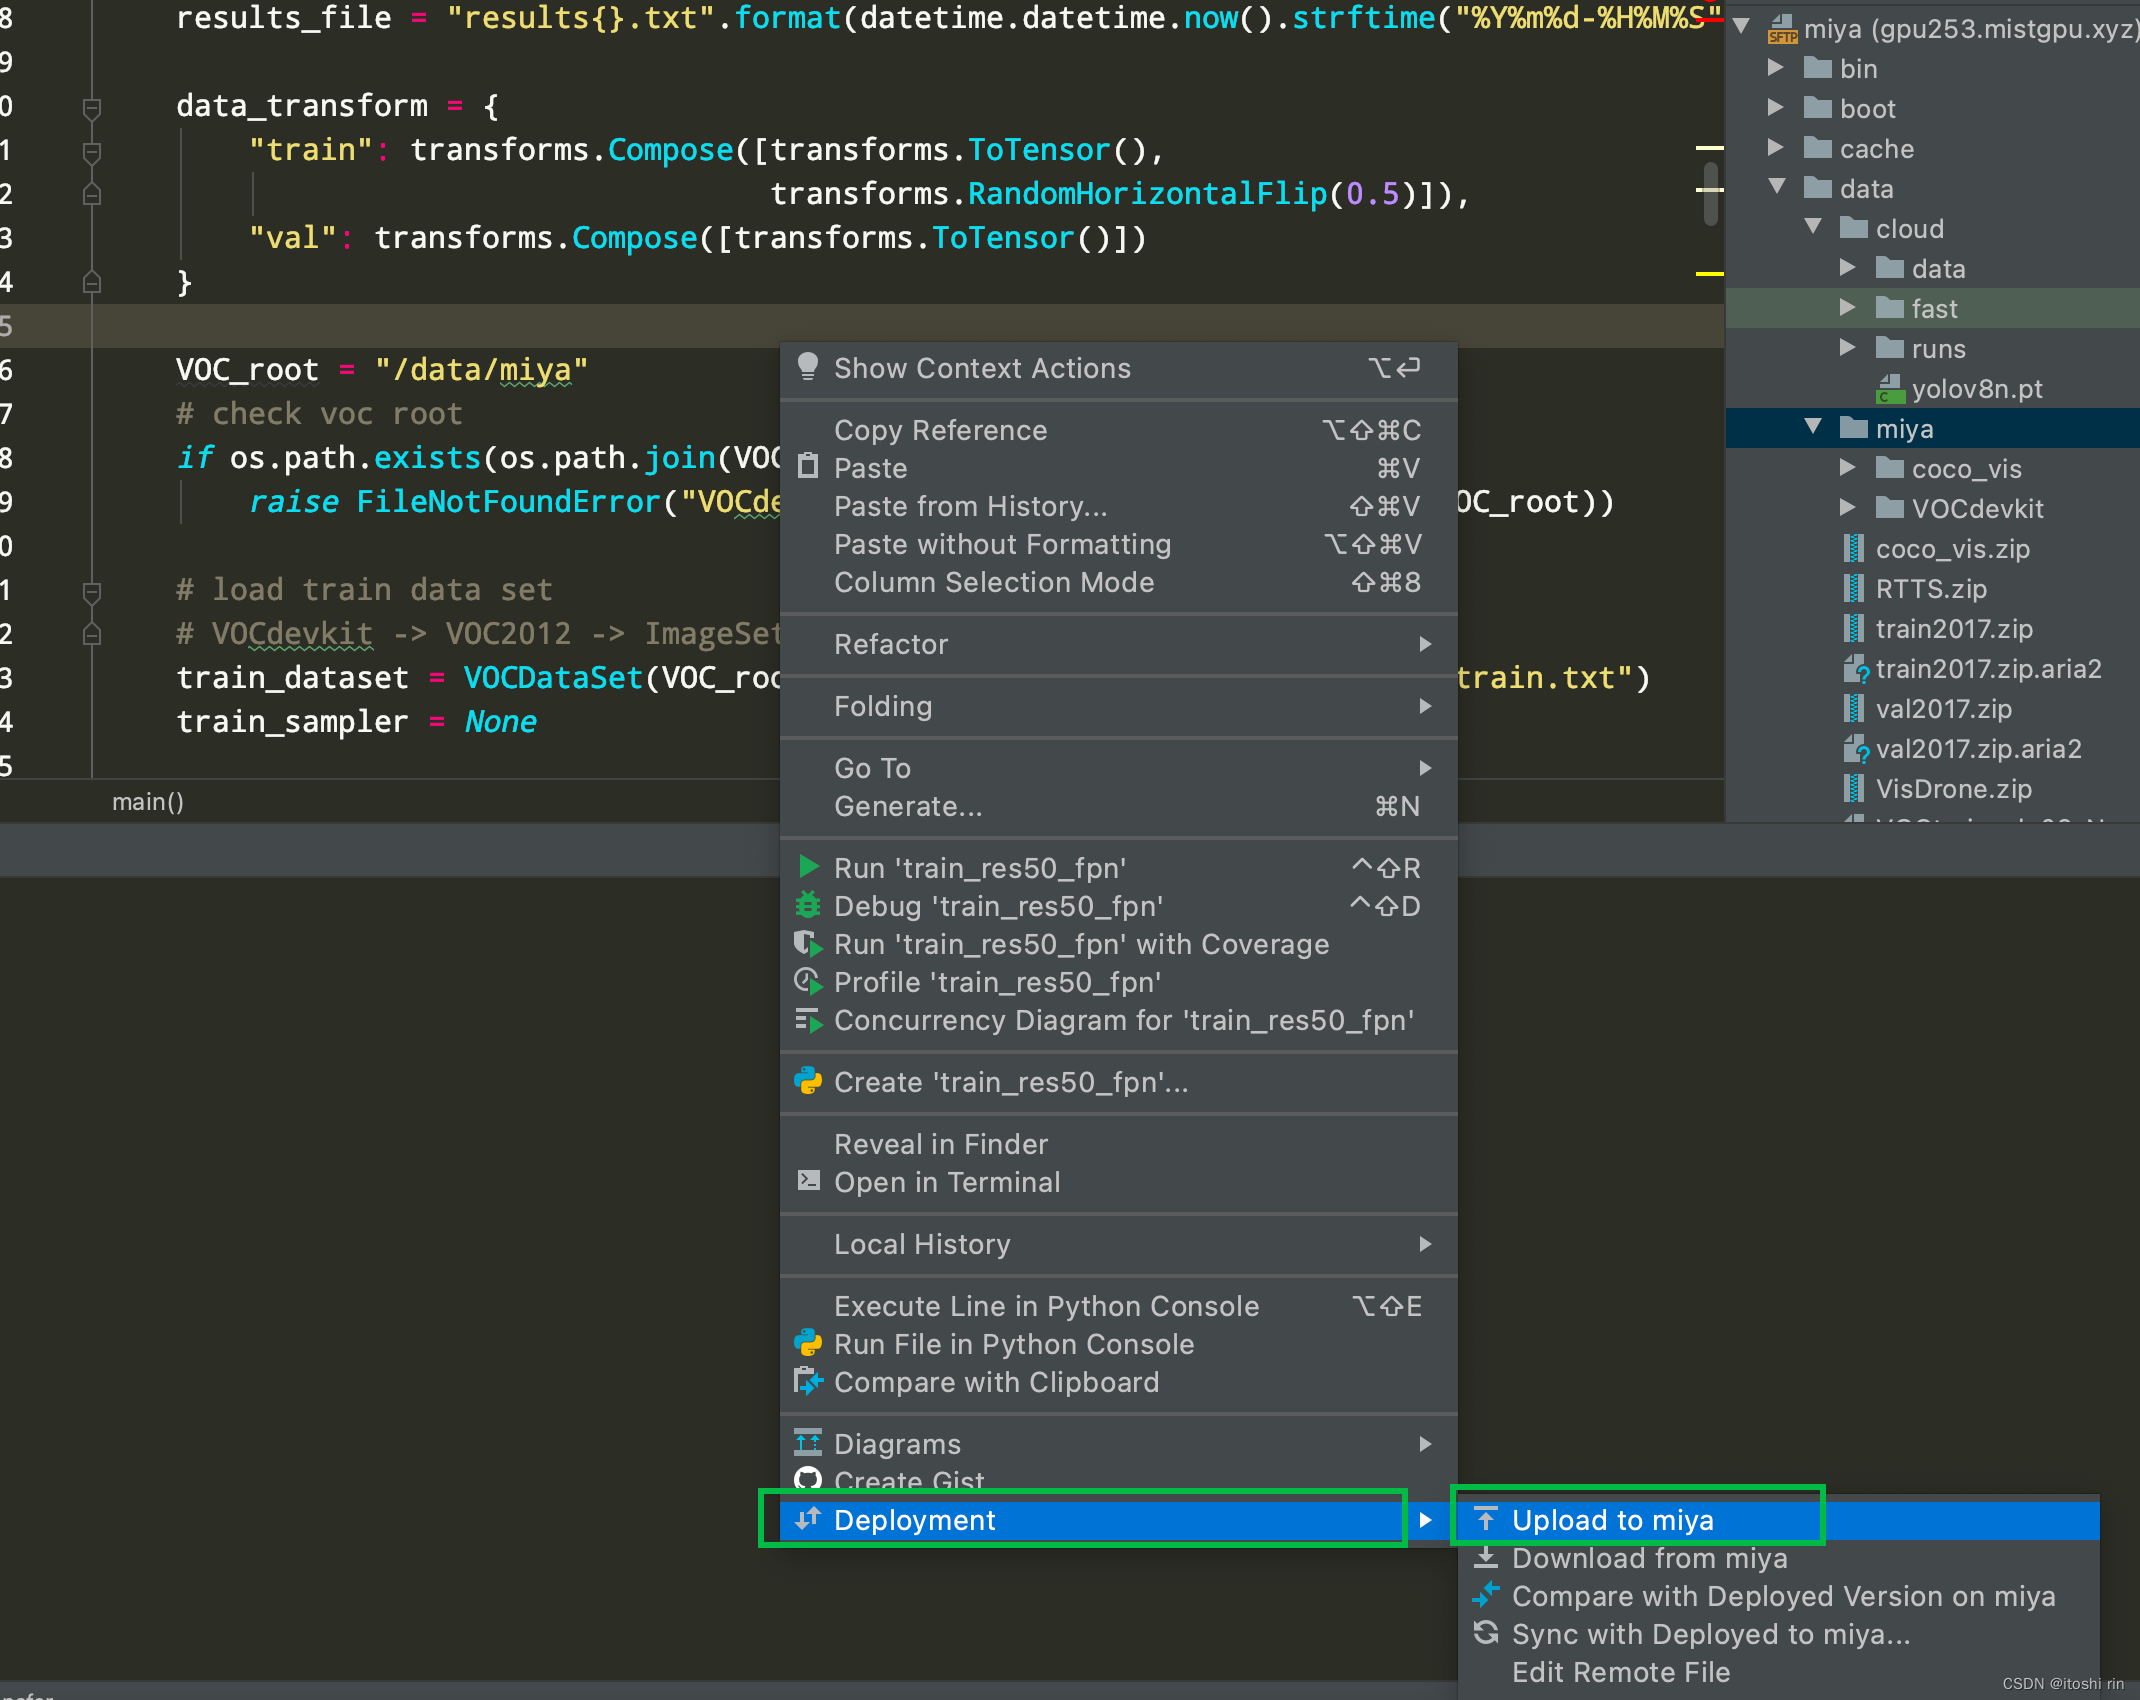The height and width of the screenshot is (1700, 2140).
Task: Click the upload arrow icon for Upload to miya
Action: [1486, 1519]
